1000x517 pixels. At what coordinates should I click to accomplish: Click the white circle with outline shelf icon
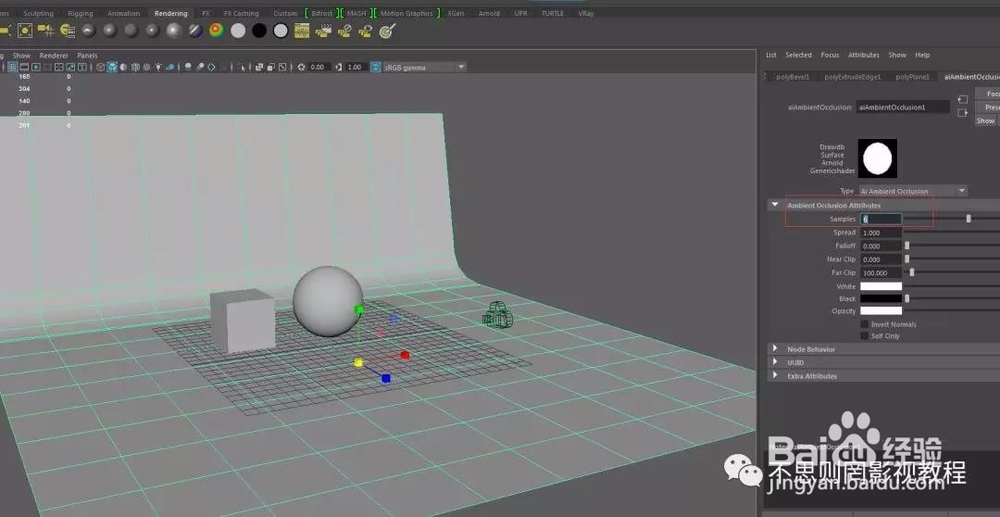click(x=281, y=30)
